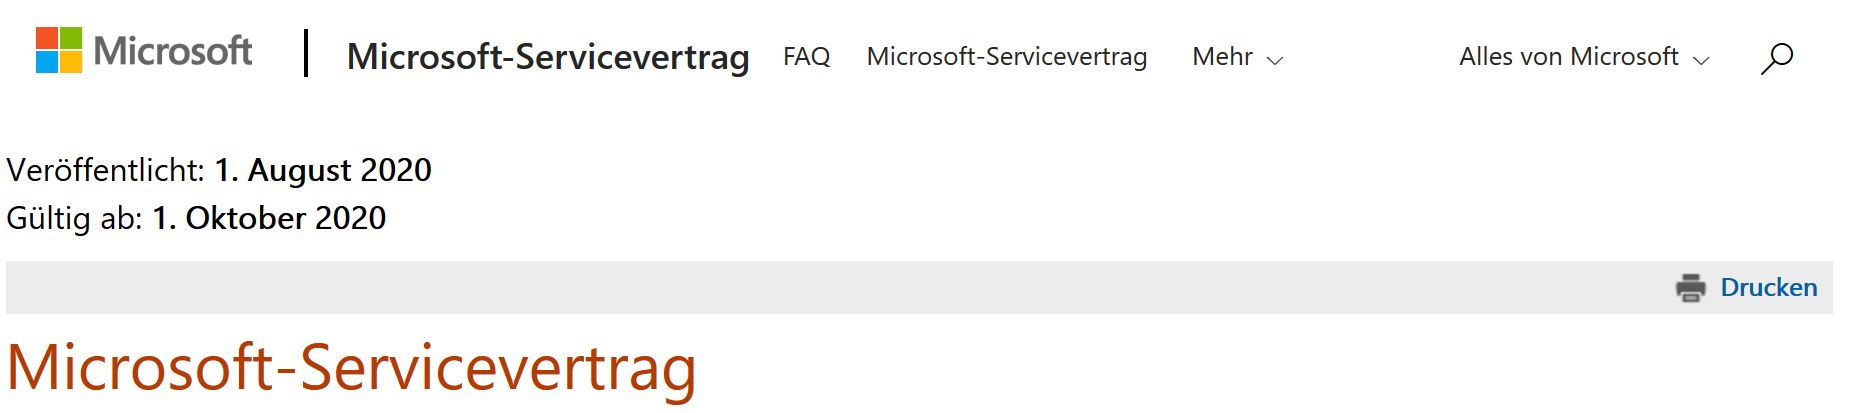1853x413 pixels.
Task: Click the gray Microsoft wordmark text
Action: click(173, 50)
